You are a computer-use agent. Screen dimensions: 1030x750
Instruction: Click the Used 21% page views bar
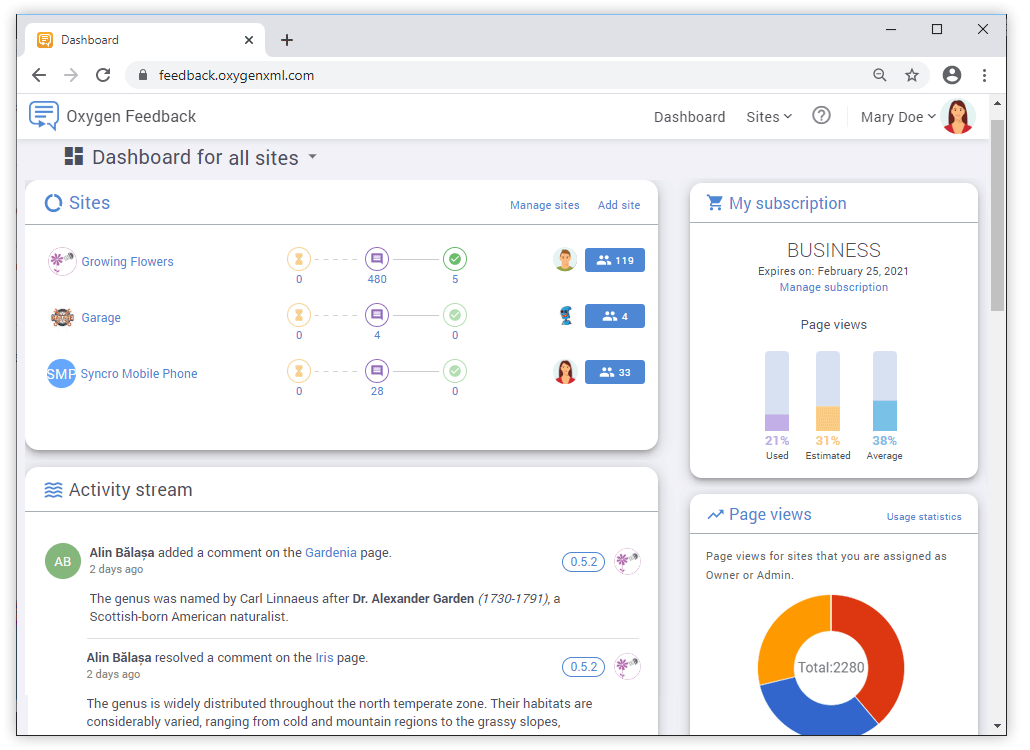[x=776, y=391]
